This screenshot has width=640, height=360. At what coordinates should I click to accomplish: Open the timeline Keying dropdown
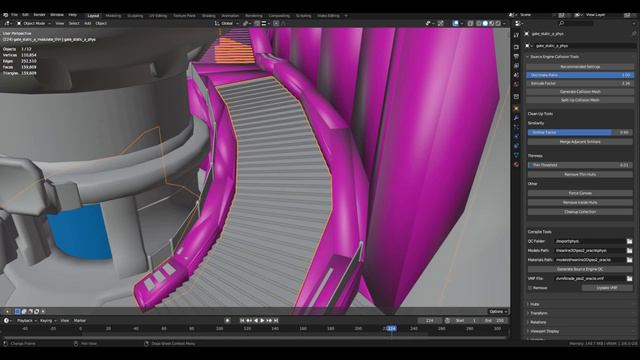click(48, 321)
